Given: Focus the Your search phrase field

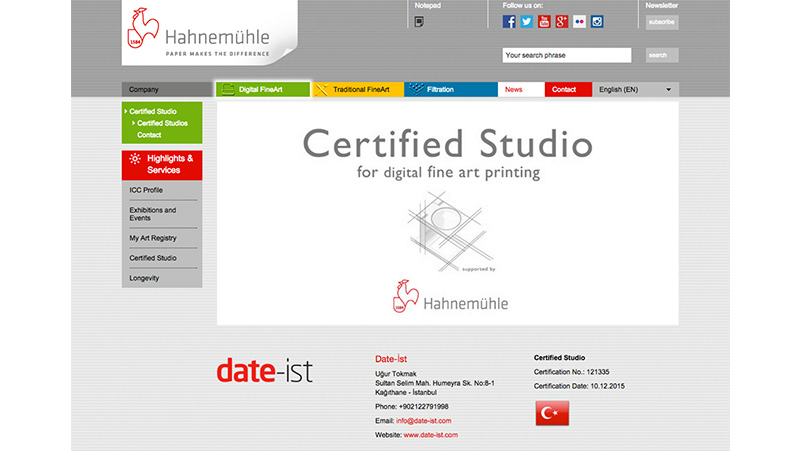Looking at the screenshot, I should pyautogui.click(x=567, y=55).
